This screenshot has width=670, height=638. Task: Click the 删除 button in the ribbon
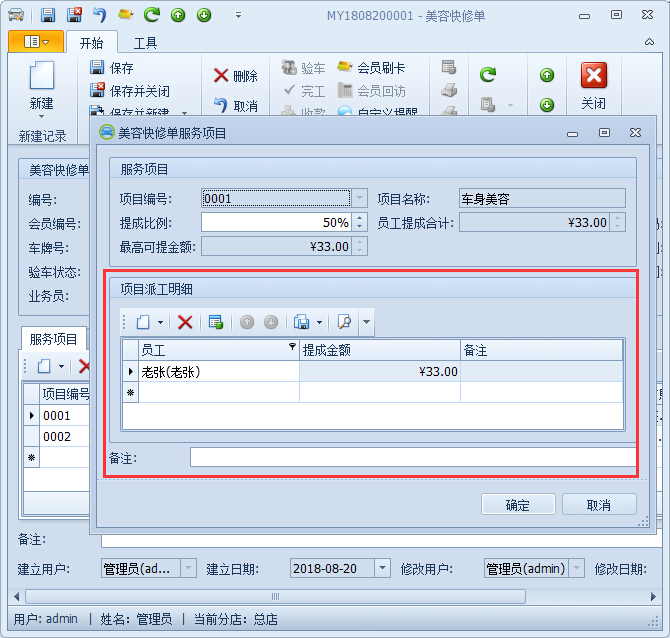235,76
